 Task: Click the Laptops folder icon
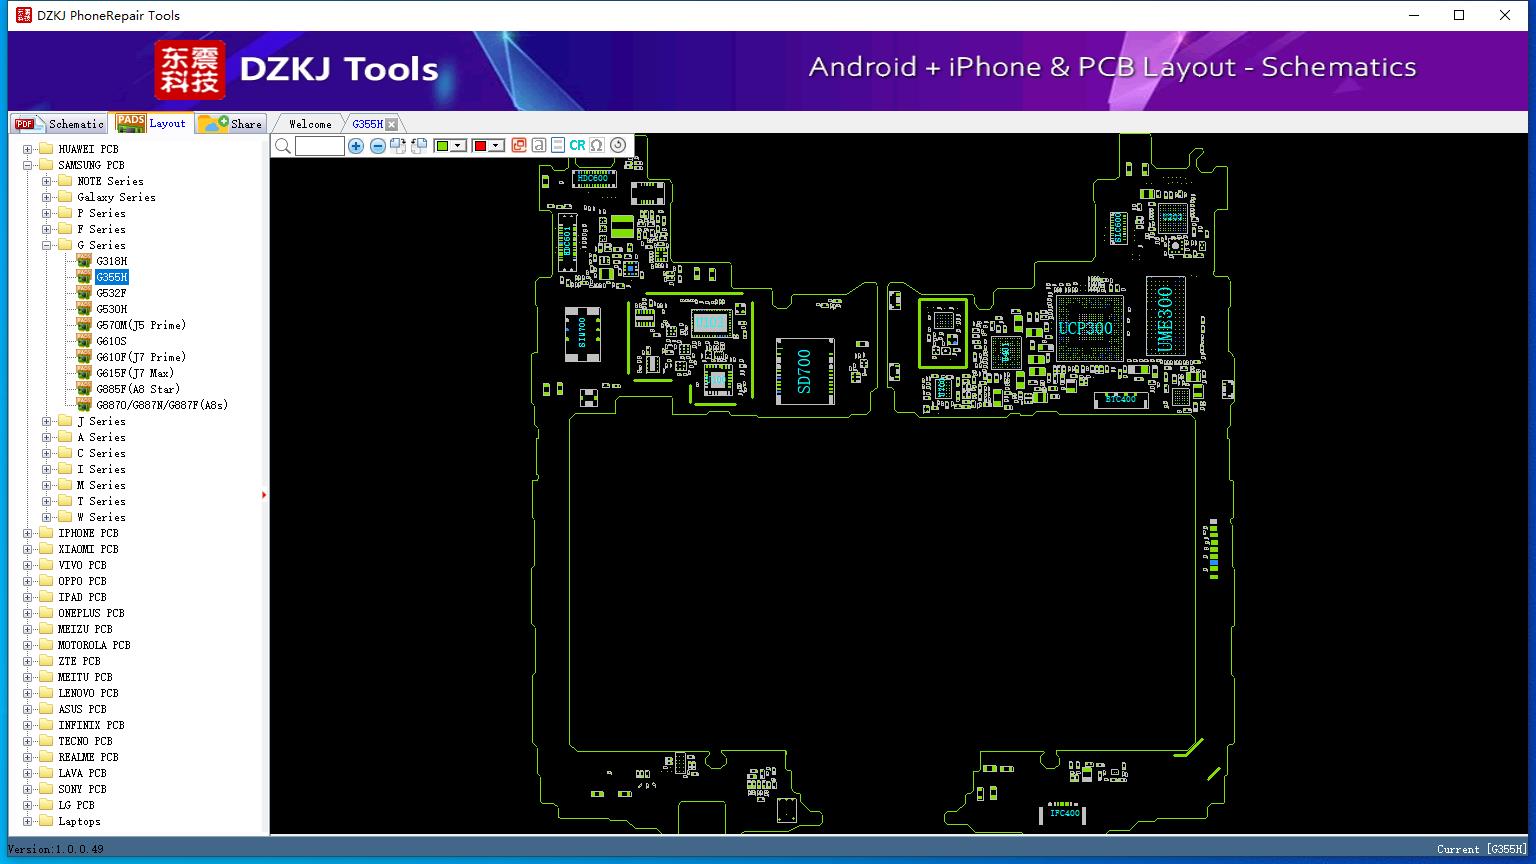pos(46,821)
